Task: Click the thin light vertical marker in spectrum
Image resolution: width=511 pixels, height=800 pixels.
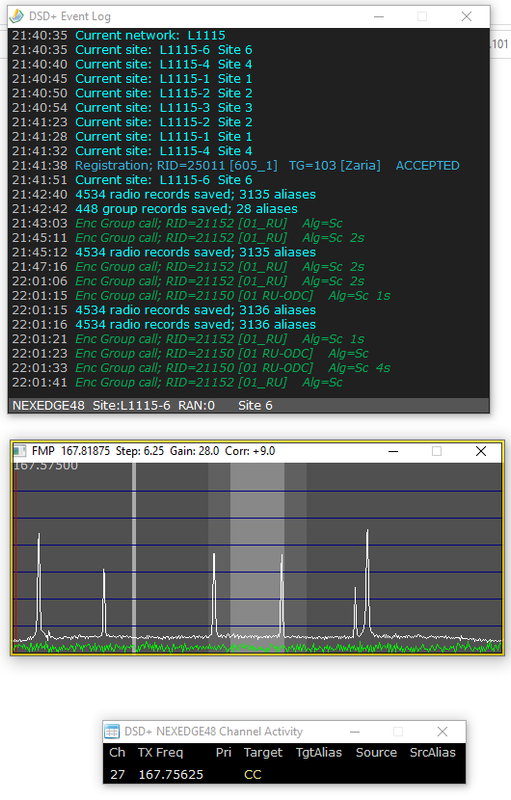Action: (134, 556)
